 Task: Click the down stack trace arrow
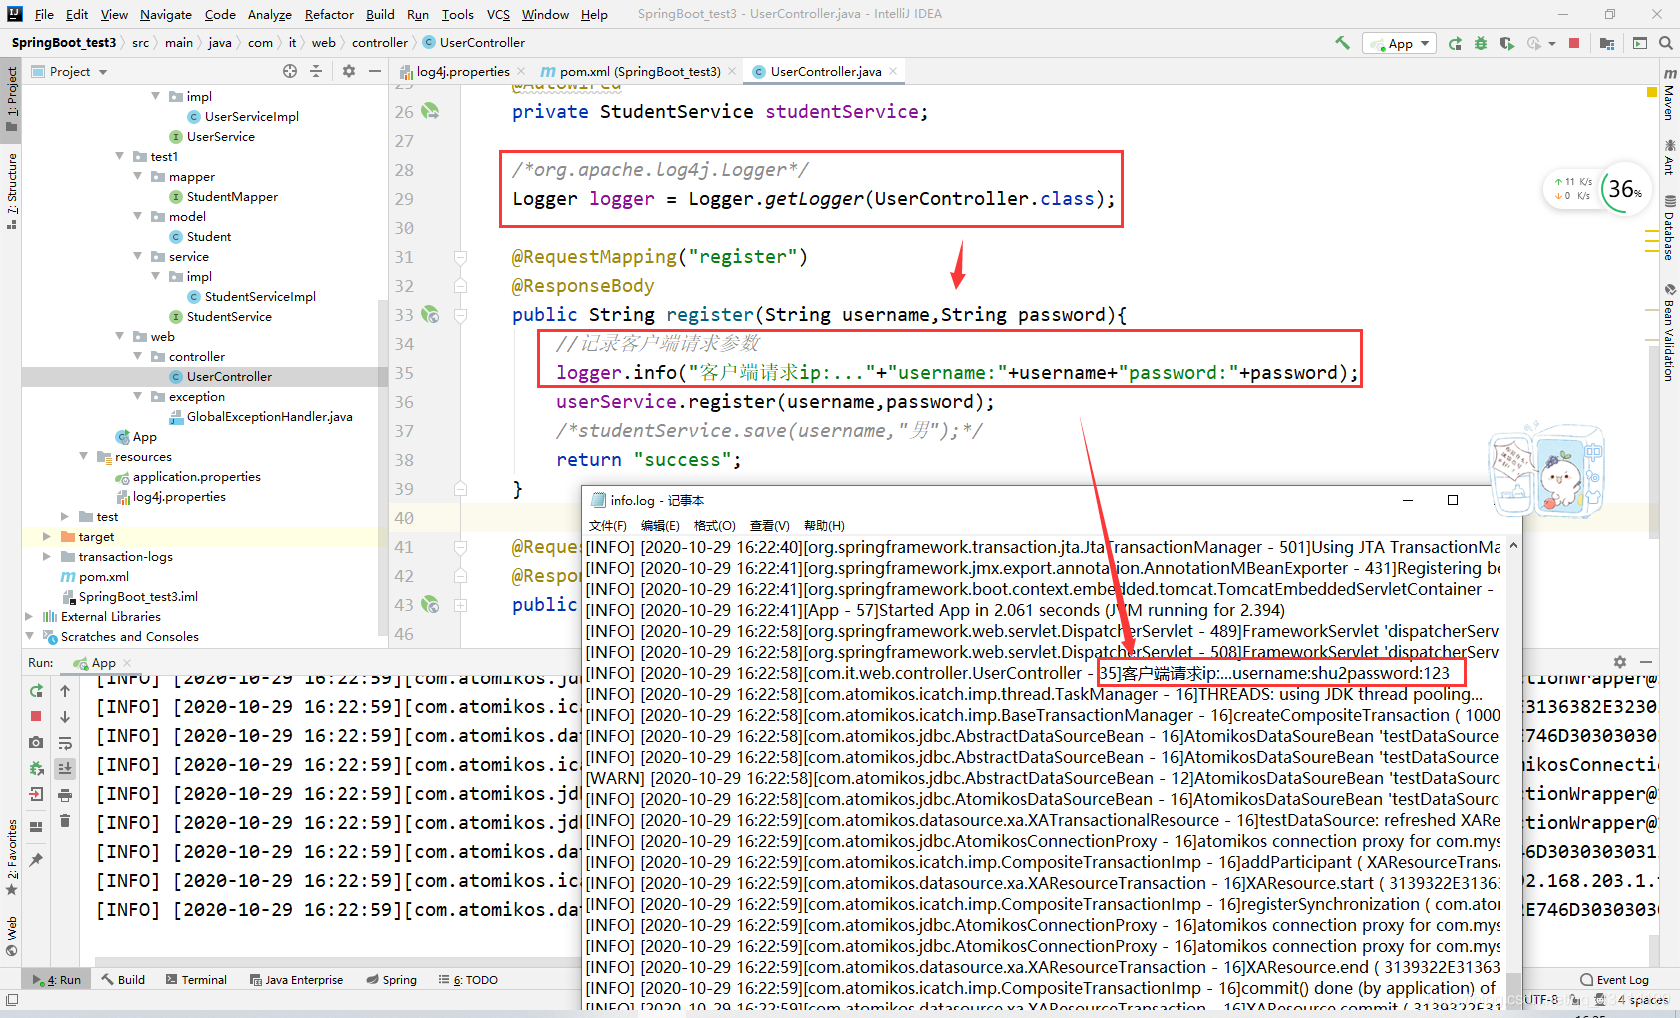coord(65,716)
